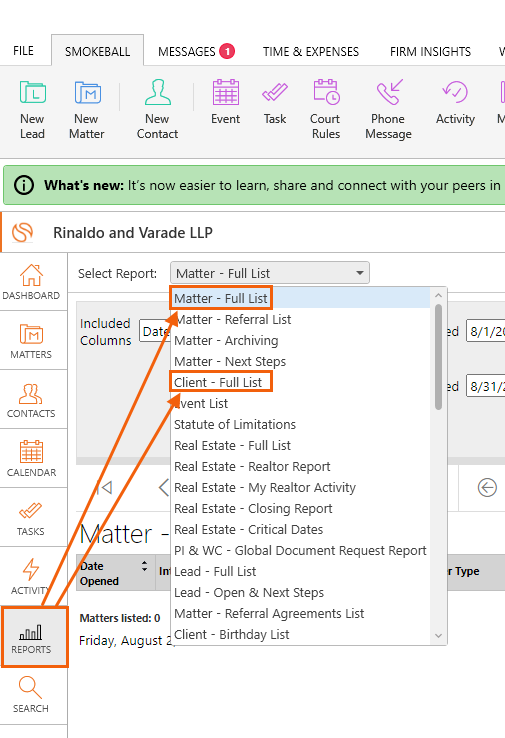Choose Statute of Limitations report

coord(299,424)
